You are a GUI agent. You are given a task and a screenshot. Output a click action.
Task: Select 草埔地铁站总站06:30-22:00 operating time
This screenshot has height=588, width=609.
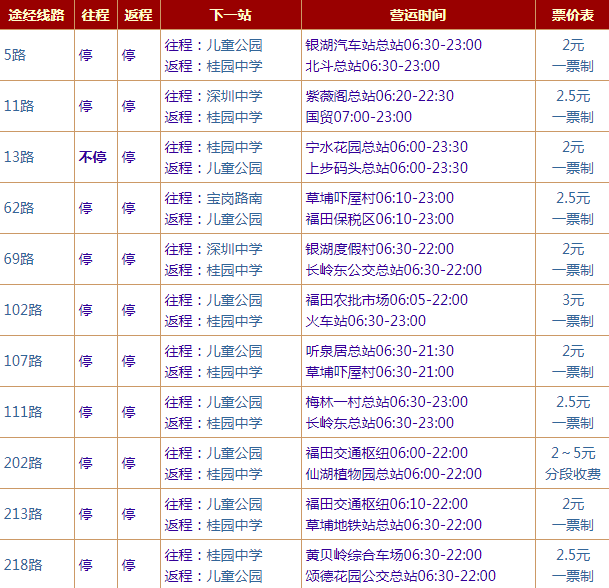click(x=393, y=525)
